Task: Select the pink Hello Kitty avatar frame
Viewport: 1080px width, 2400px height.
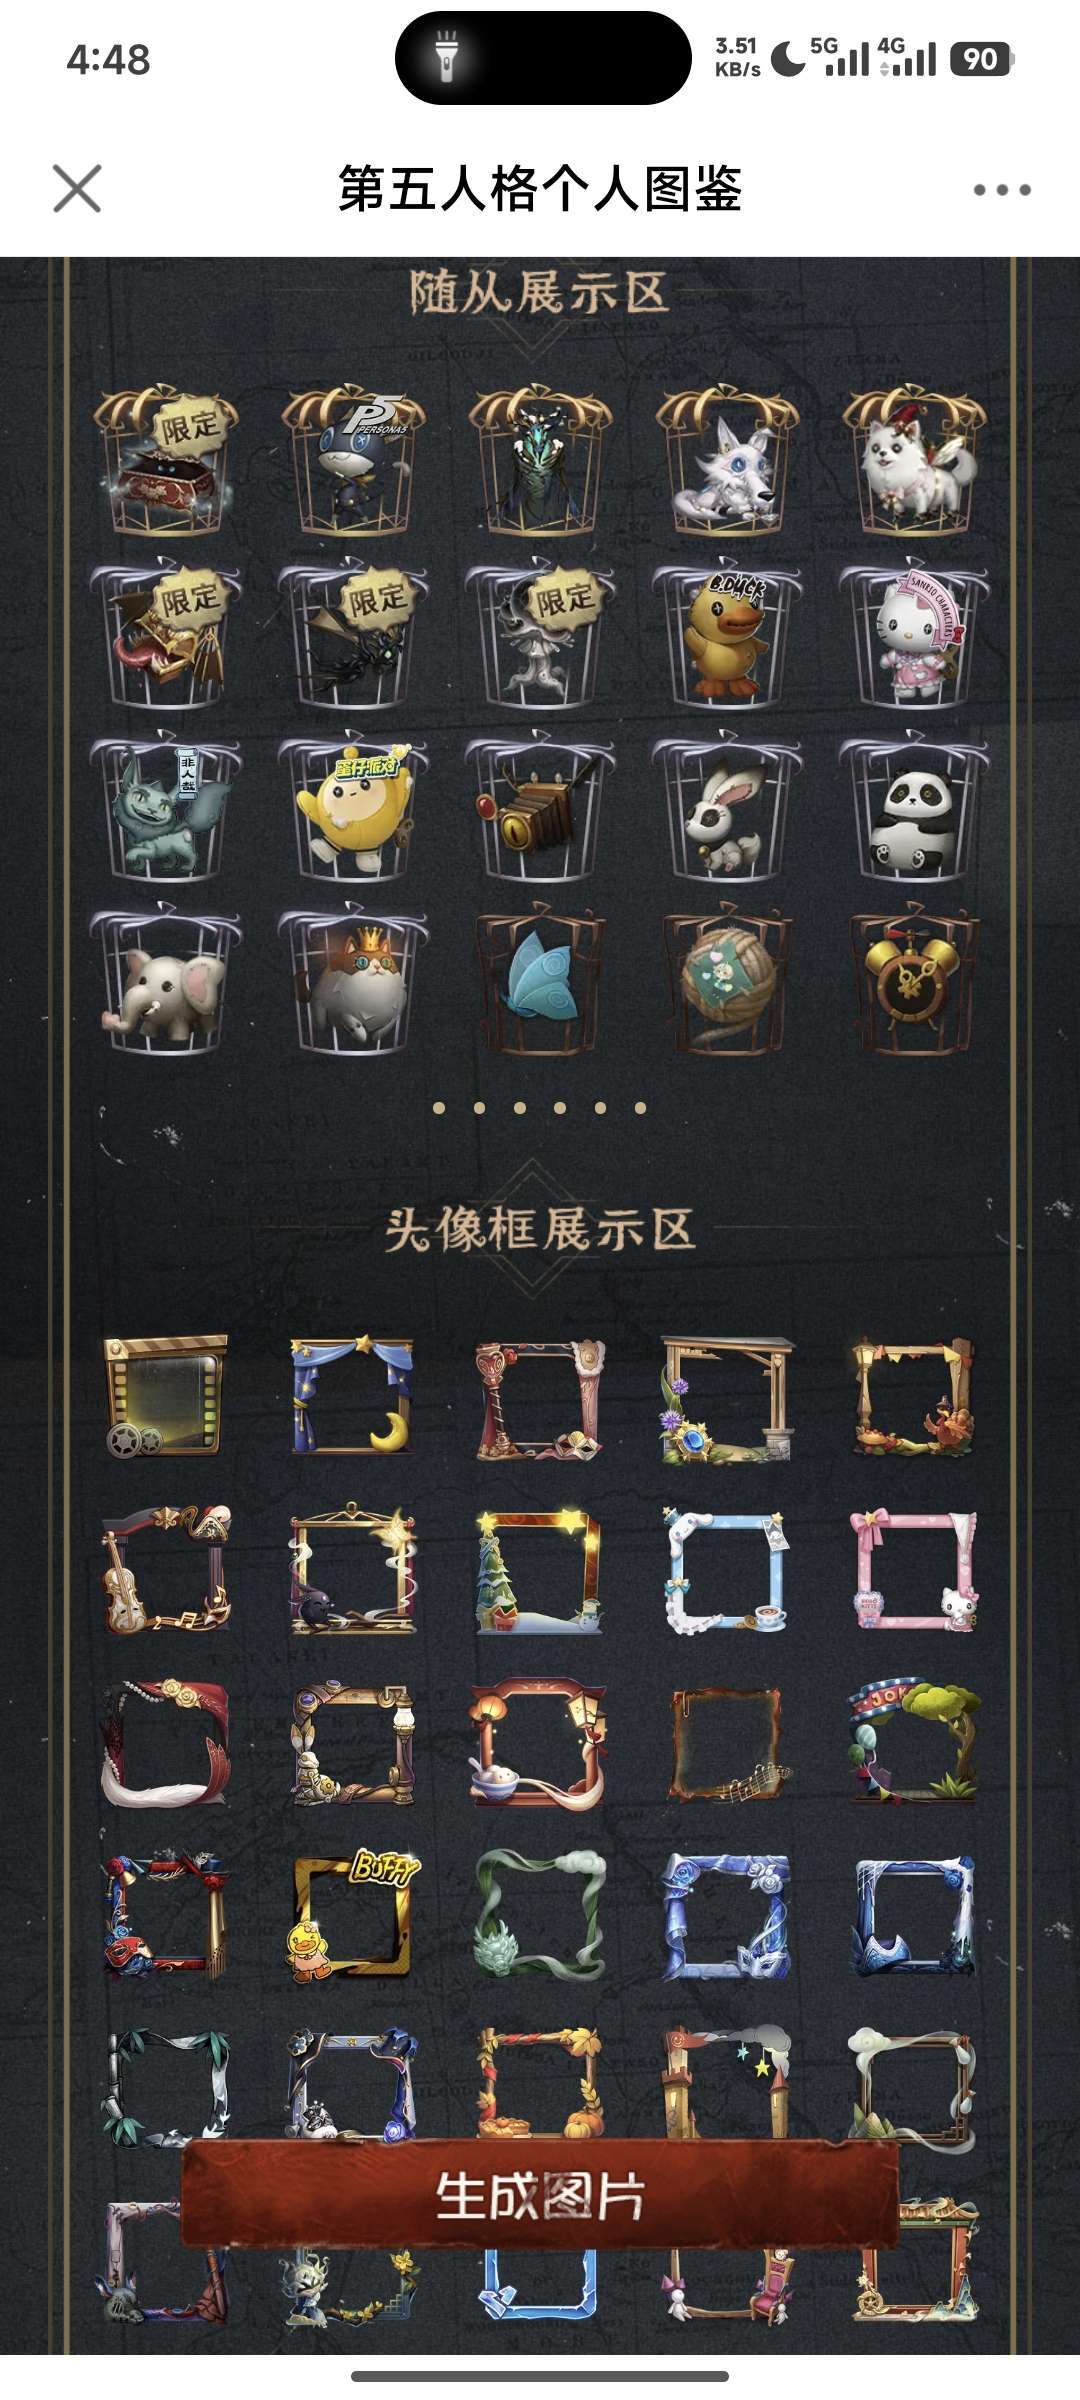Action: point(913,1570)
